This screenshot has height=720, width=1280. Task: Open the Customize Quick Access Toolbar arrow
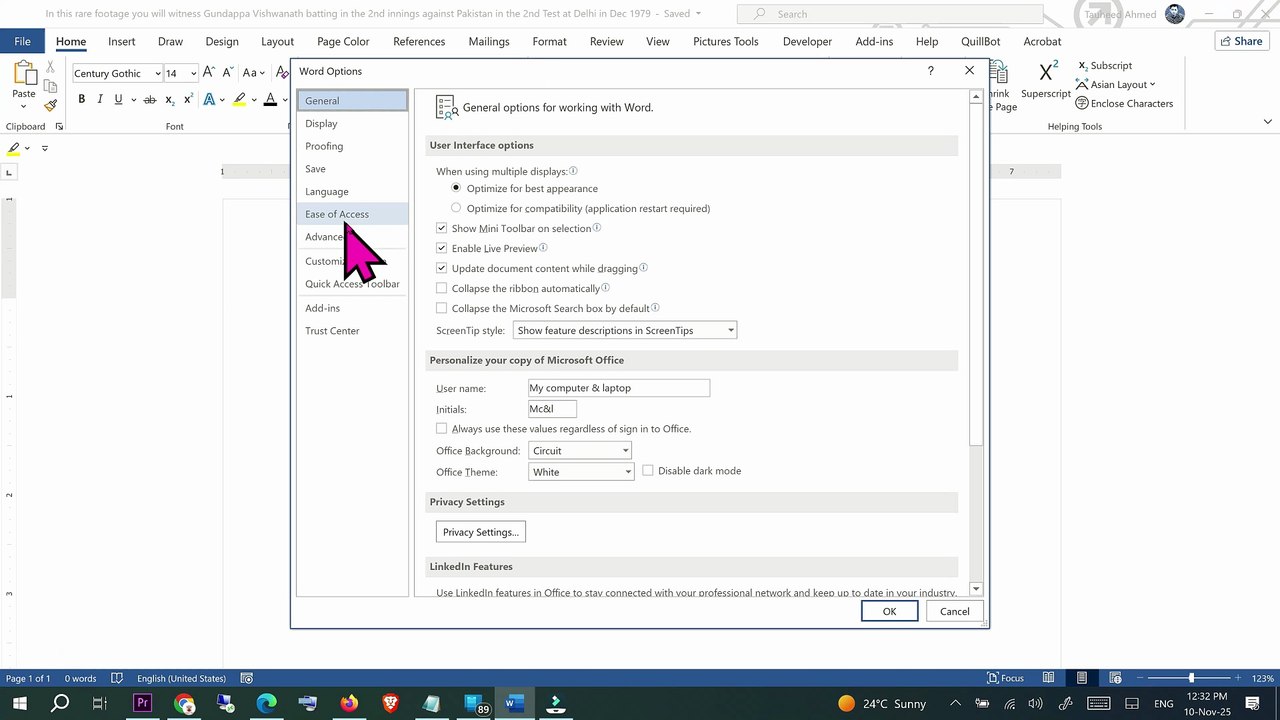(x=45, y=148)
